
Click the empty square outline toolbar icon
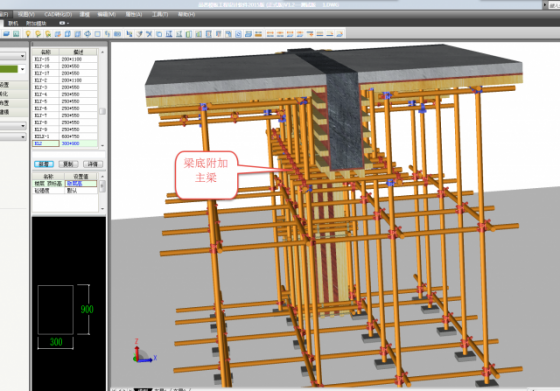pos(98,34)
